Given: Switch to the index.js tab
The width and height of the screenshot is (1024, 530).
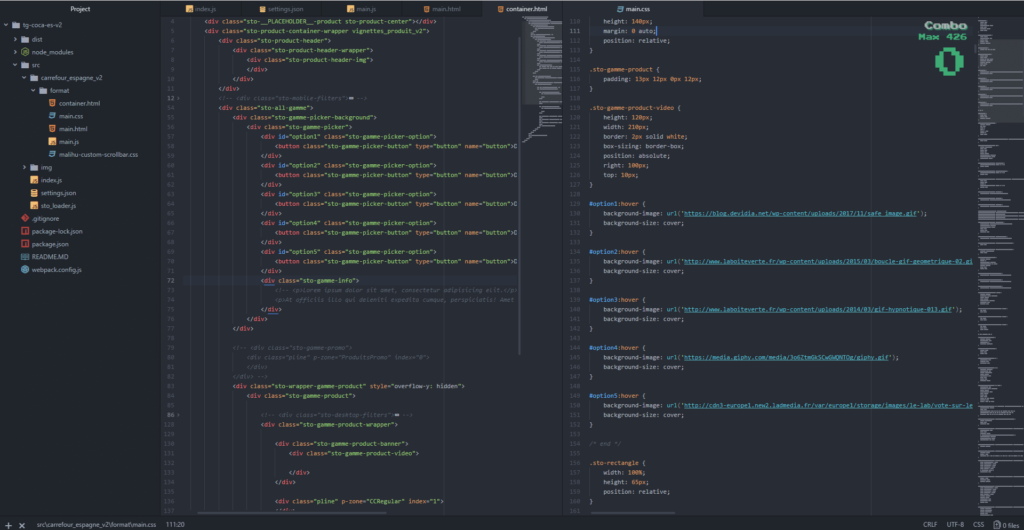Looking at the screenshot, I should pos(200,9).
